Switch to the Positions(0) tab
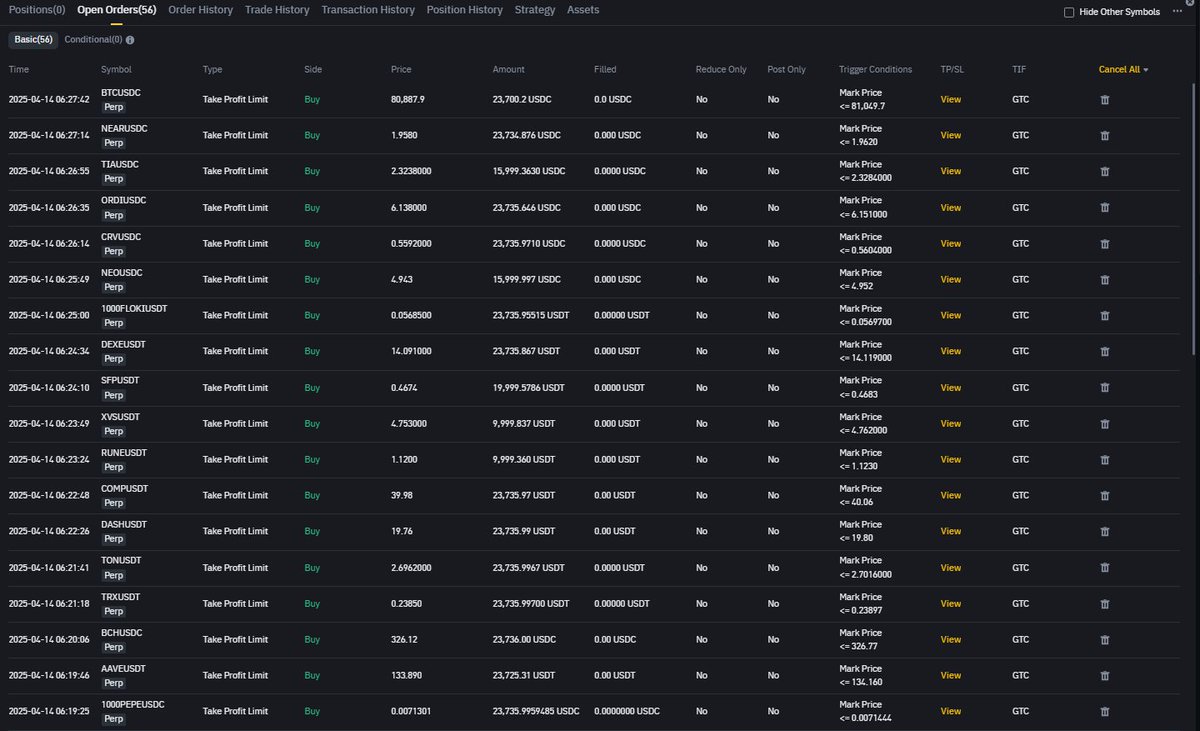The width and height of the screenshot is (1200, 731). pos(37,10)
